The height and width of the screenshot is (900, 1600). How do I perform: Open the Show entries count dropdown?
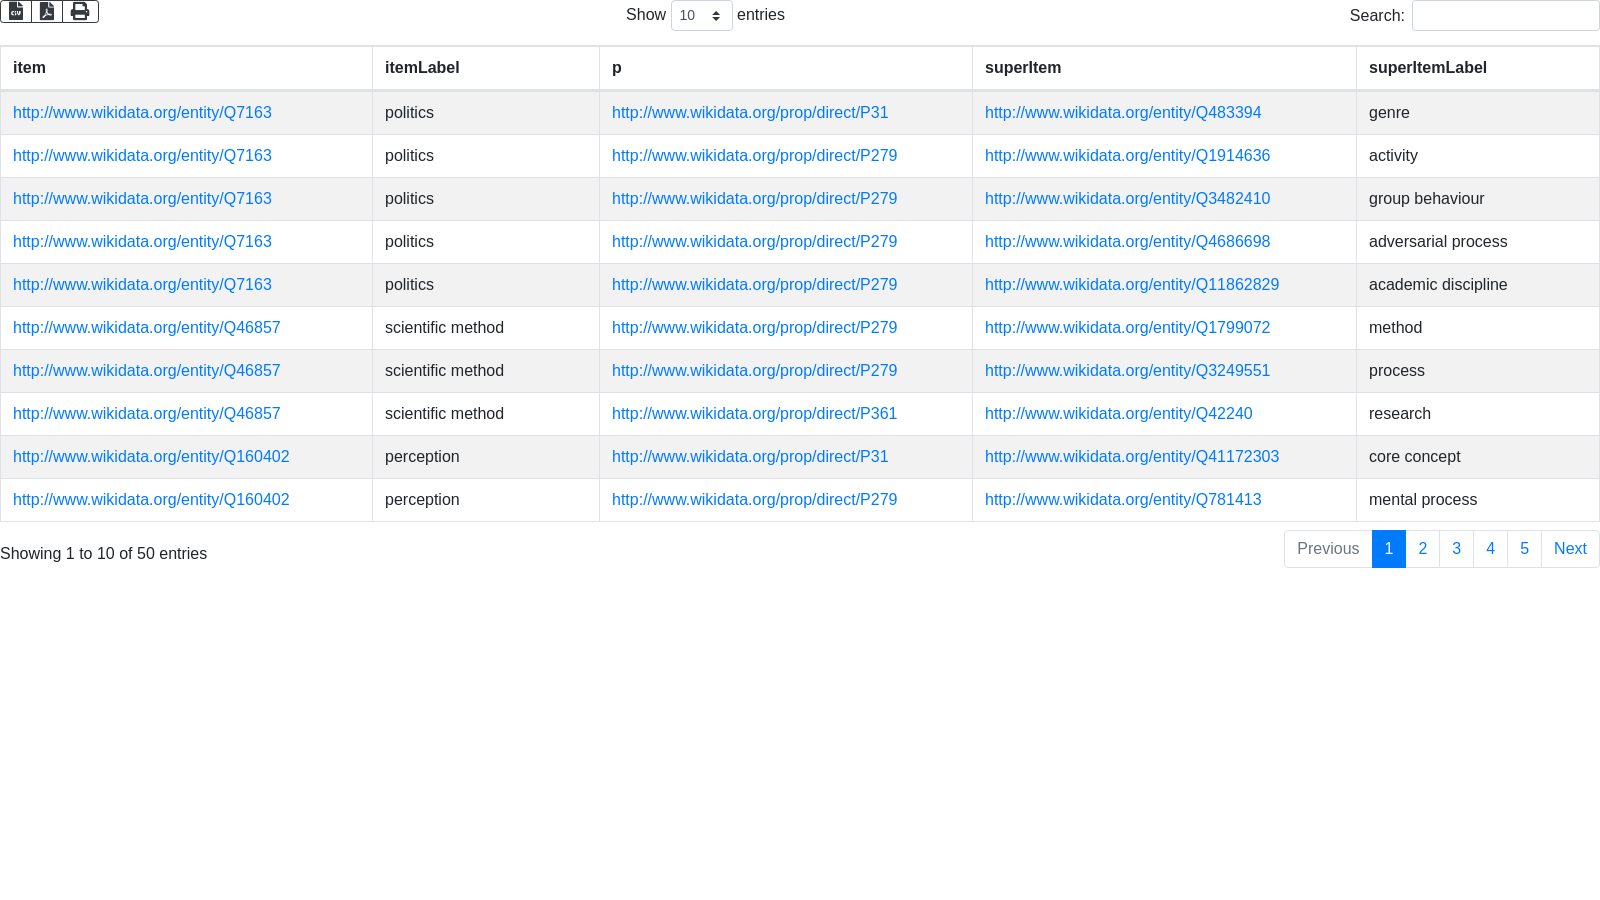(701, 15)
